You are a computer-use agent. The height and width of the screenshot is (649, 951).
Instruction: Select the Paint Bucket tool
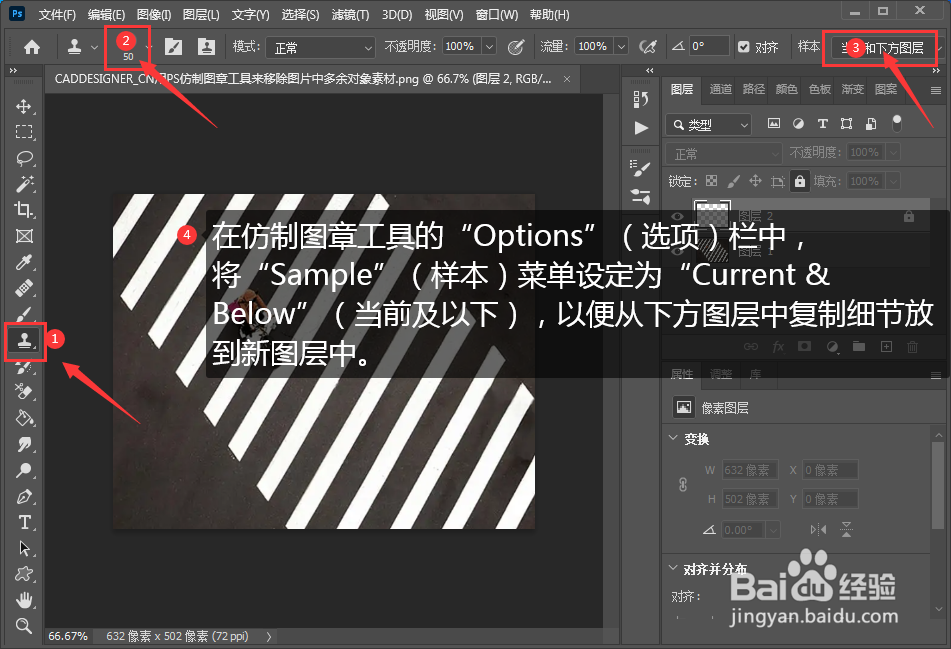24,419
